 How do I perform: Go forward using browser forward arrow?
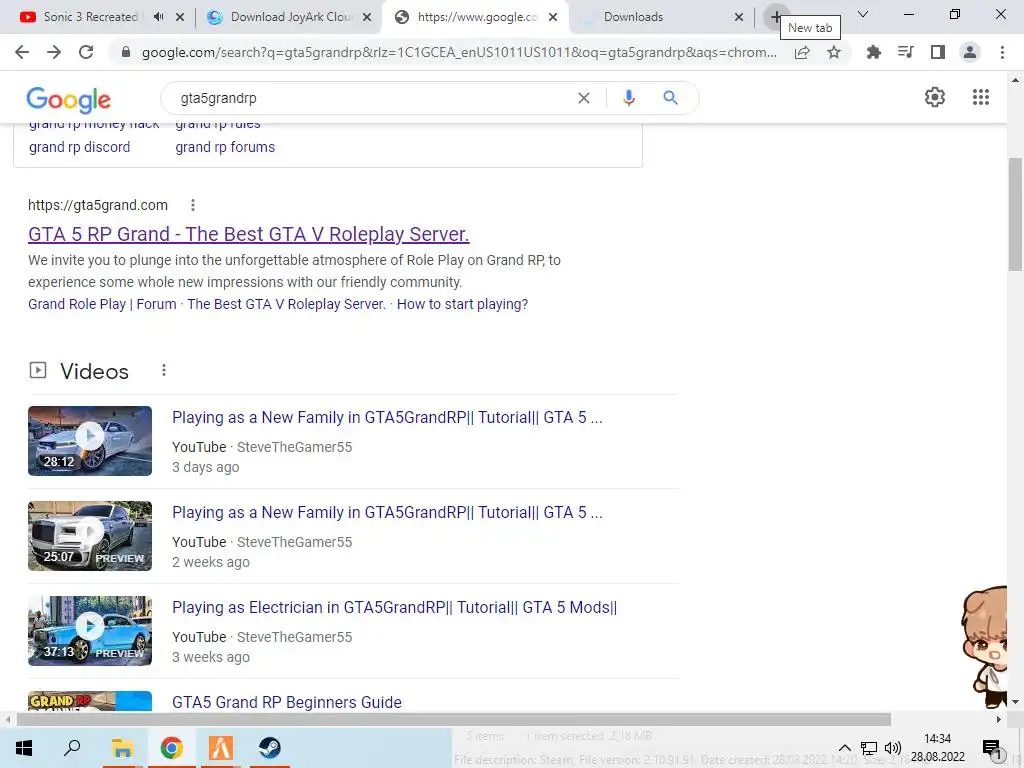pos(54,52)
